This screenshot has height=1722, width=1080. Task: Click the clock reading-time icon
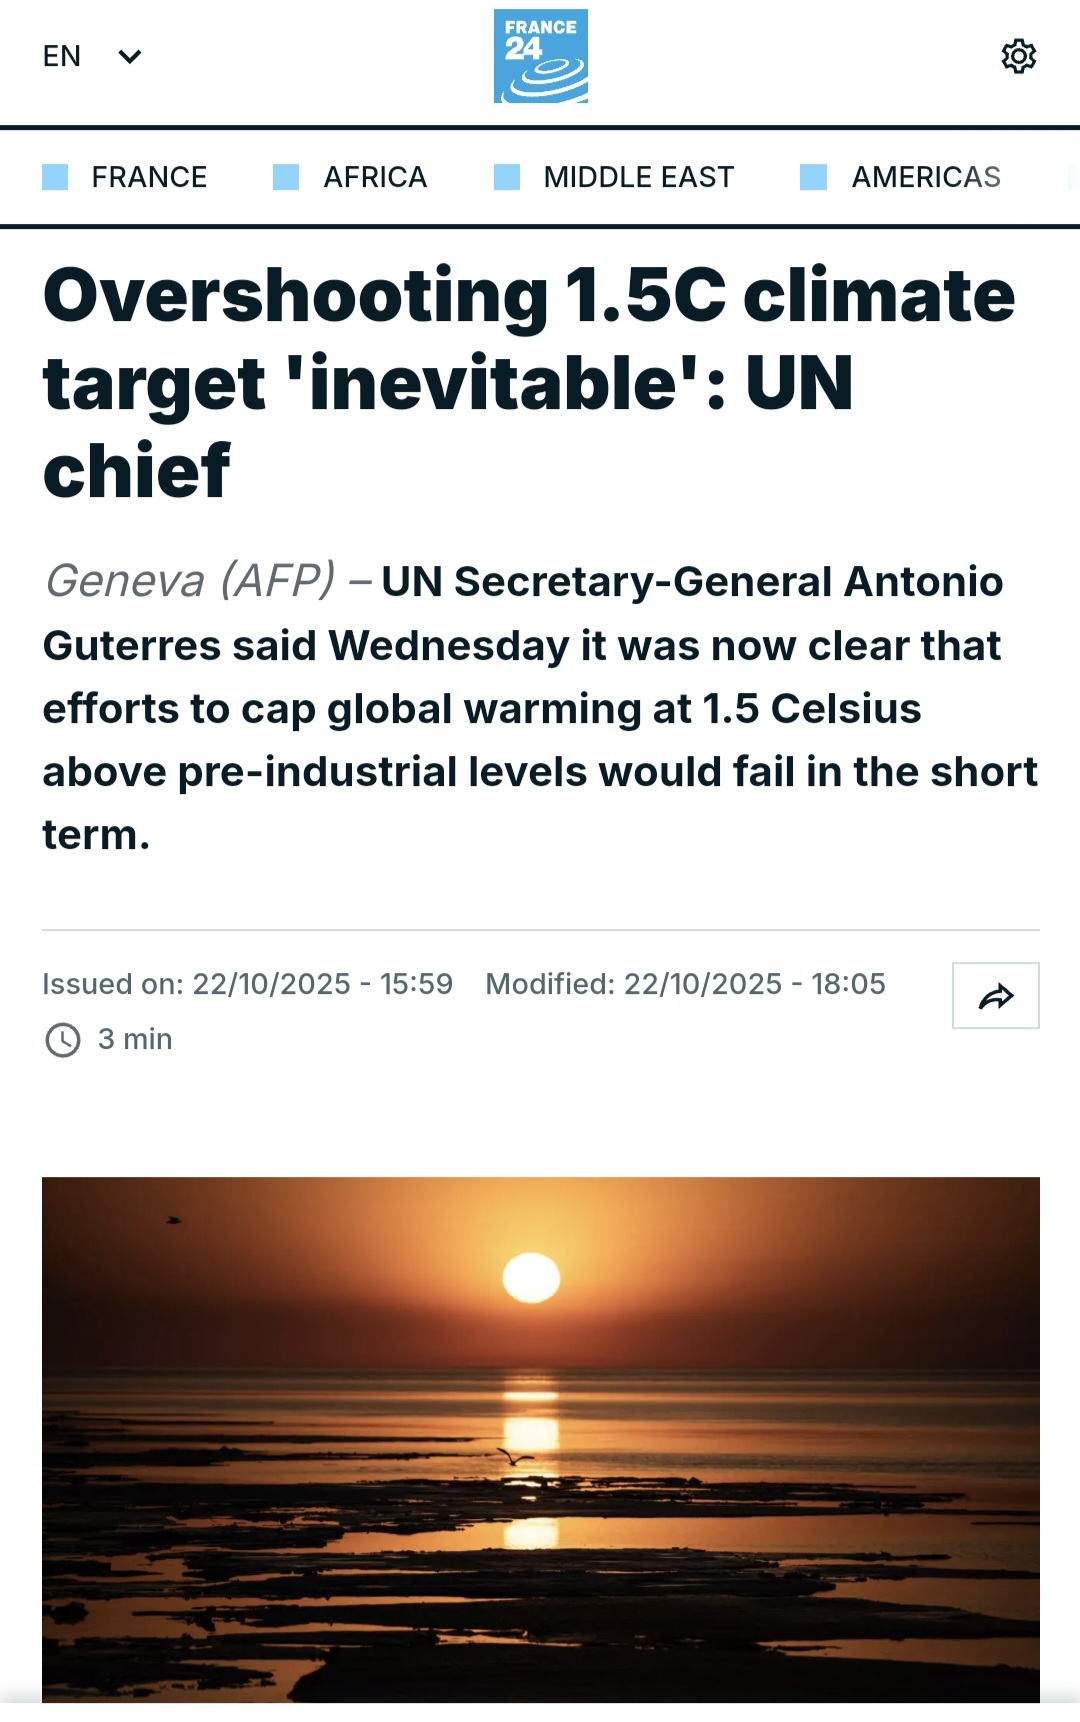[63, 1040]
